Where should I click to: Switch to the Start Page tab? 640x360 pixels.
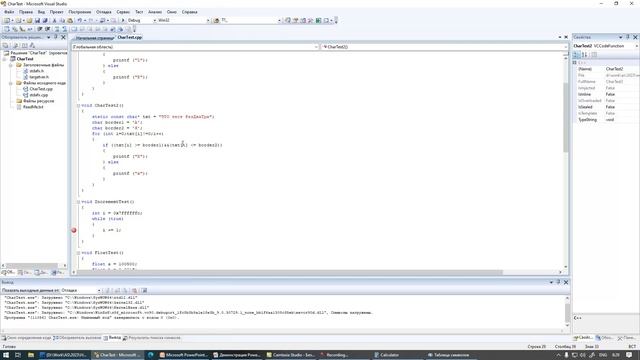[x=94, y=38]
